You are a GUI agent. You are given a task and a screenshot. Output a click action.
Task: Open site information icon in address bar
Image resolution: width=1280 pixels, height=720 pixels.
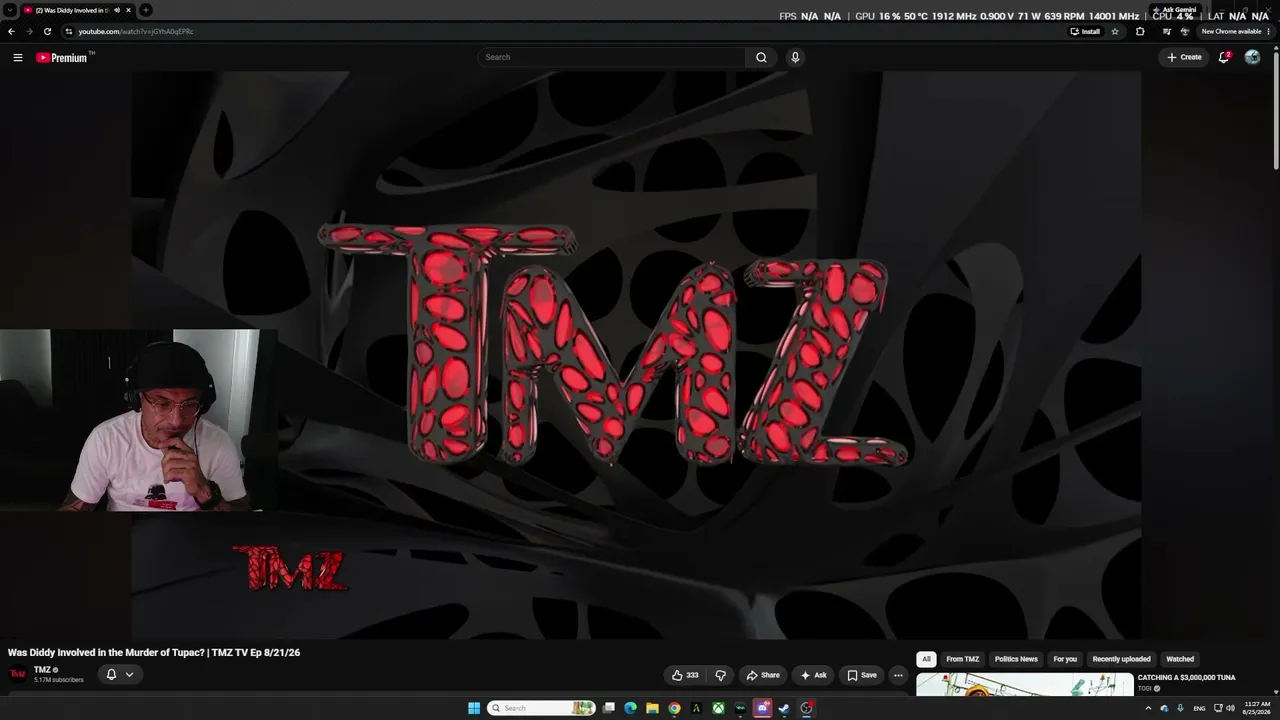point(68,31)
